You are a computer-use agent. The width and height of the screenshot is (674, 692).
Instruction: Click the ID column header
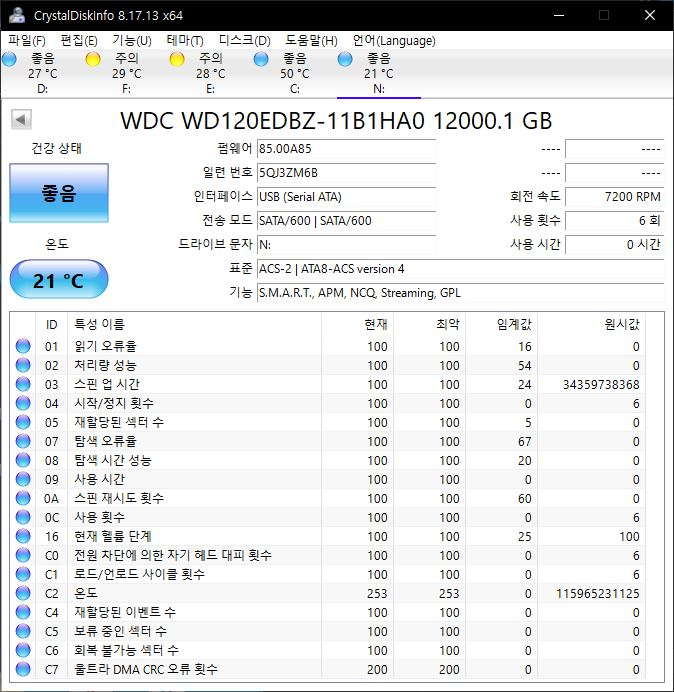click(52, 324)
